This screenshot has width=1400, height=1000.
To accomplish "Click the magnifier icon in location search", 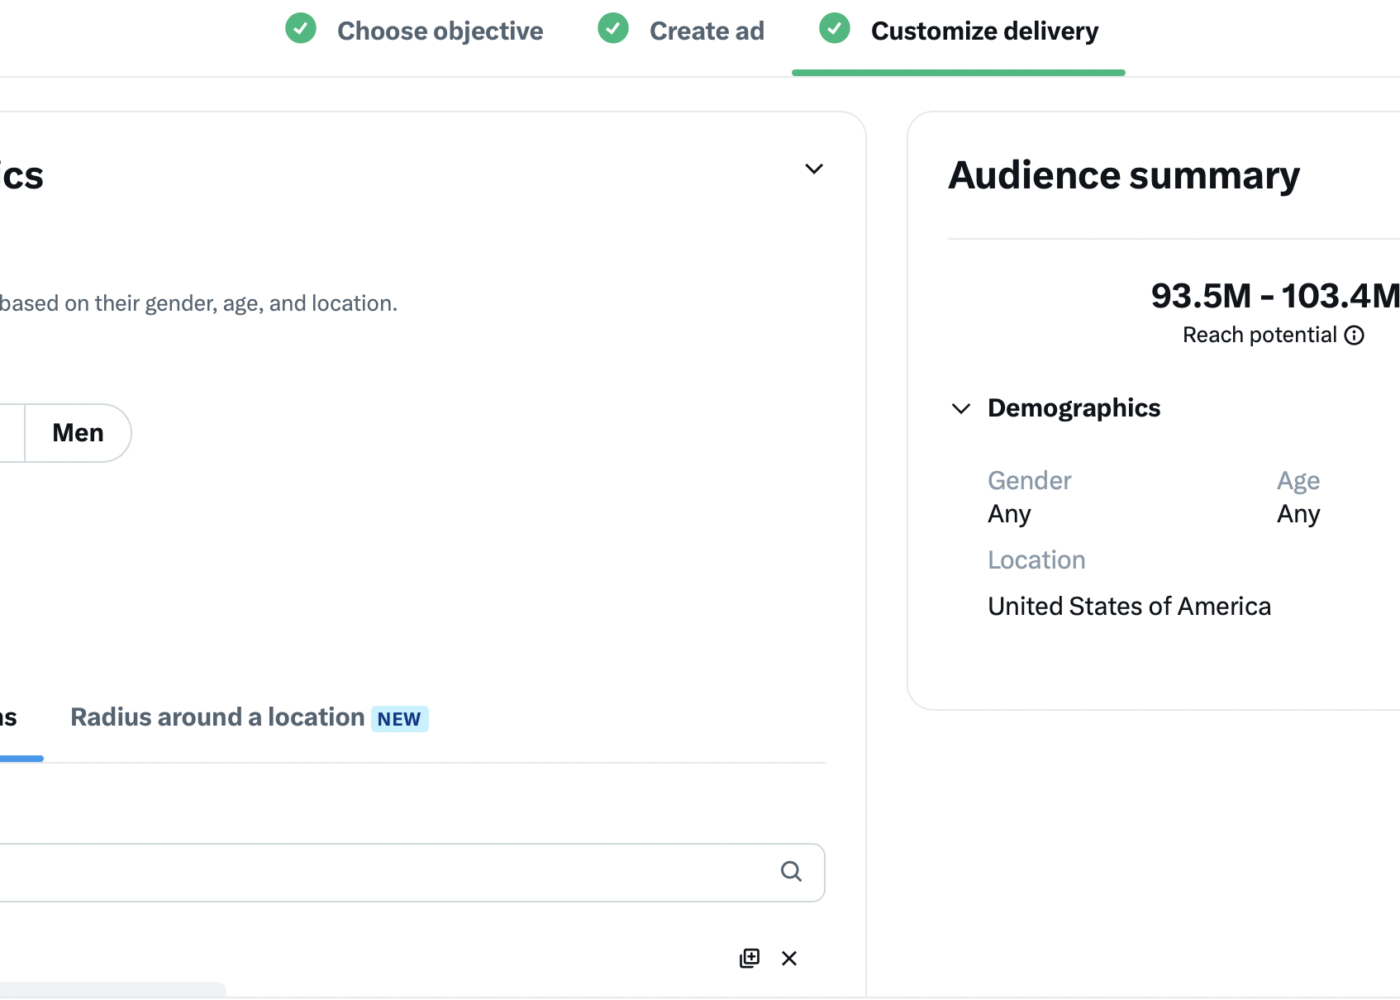I will 791,872.
